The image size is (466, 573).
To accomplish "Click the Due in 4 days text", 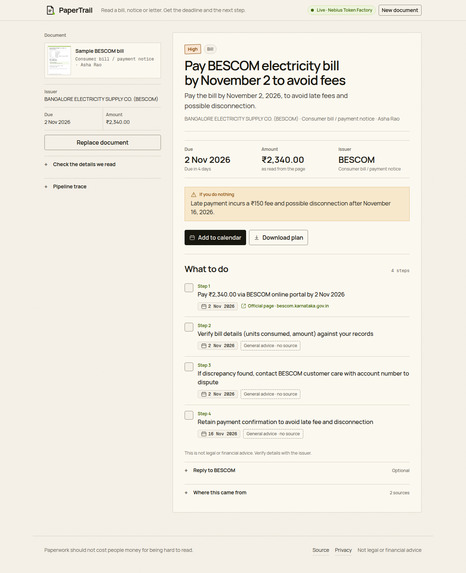I will click(x=197, y=169).
